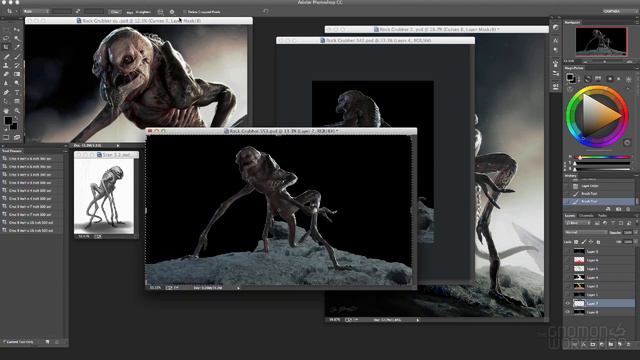Viewport: 640px width, 360px height.
Task: Select the History panel tab
Action: click(570, 176)
